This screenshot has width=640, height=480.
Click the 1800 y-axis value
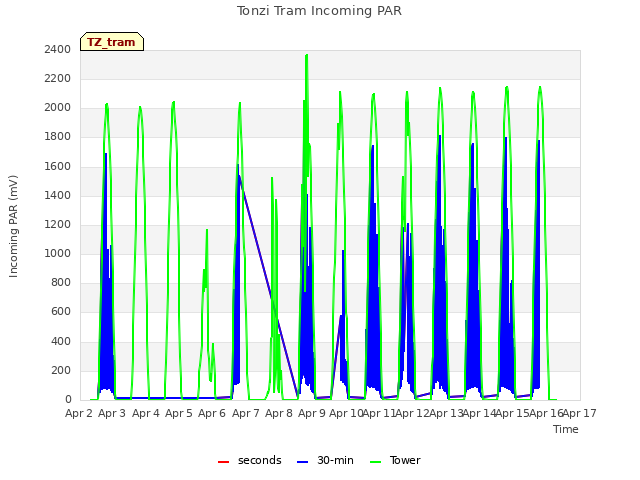(58, 137)
